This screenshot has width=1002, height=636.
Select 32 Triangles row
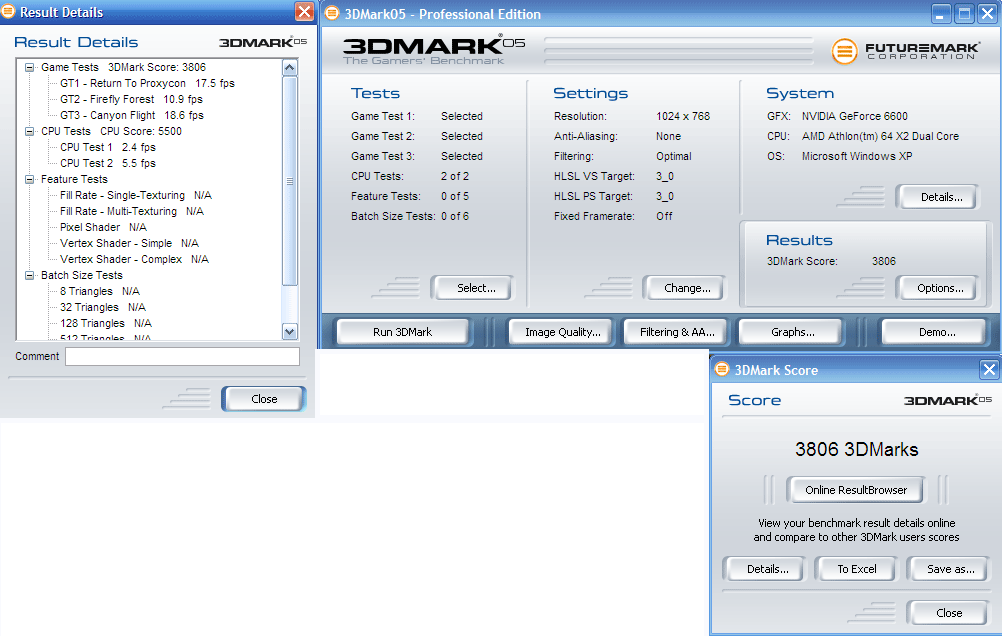click(103, 307)
